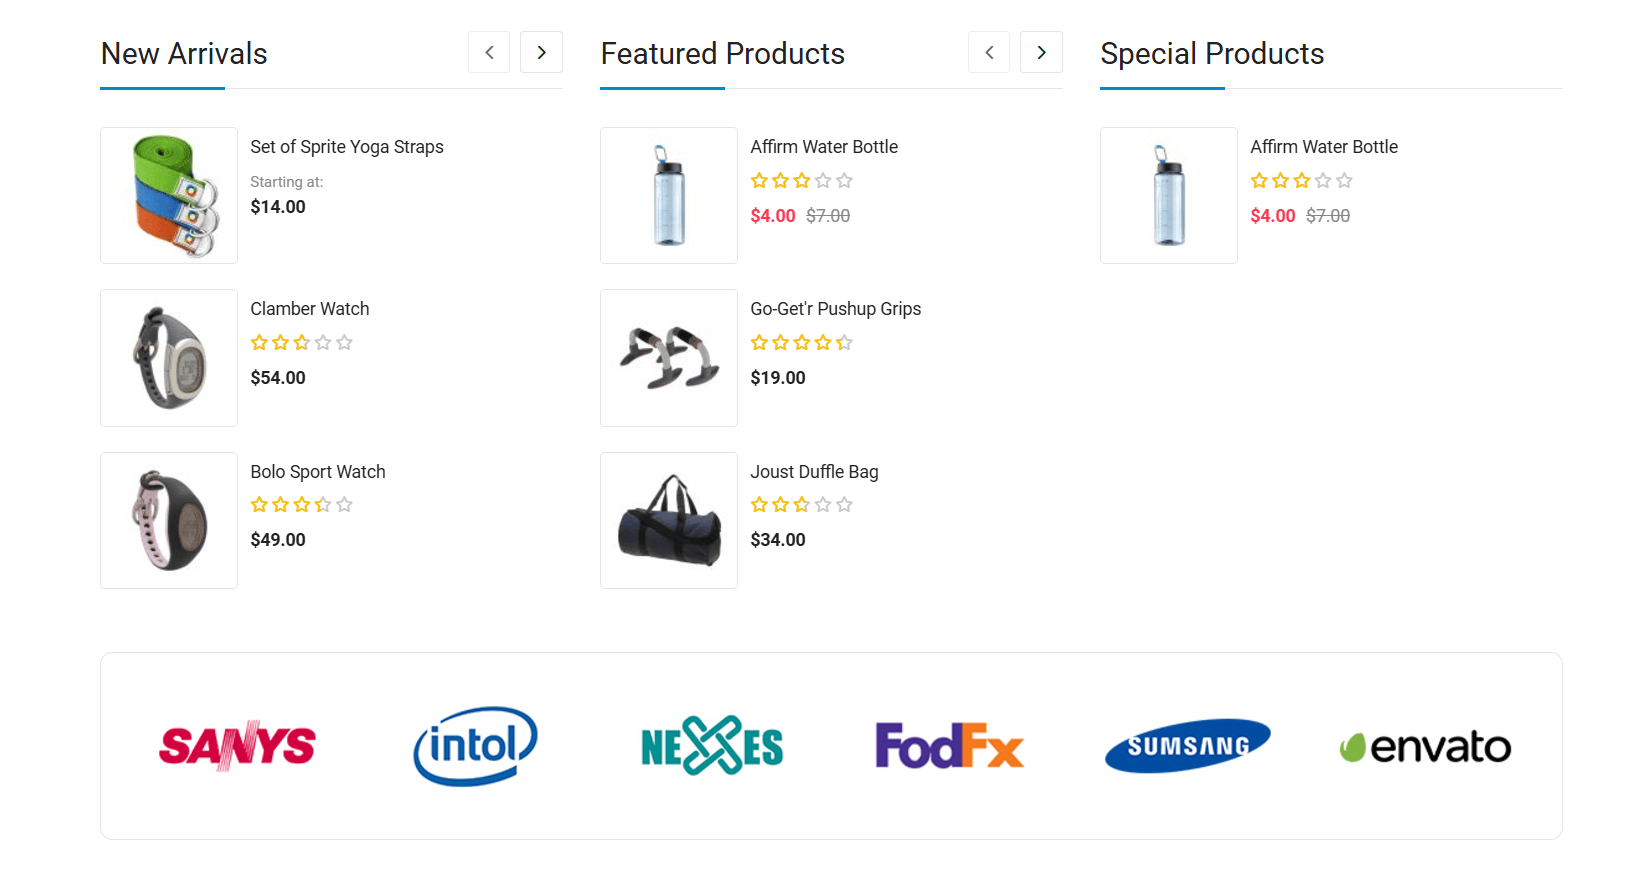The height and width of the screenshot is (876, 1642).
Task: Show next New Arrivals products
Action: point(541,52)
